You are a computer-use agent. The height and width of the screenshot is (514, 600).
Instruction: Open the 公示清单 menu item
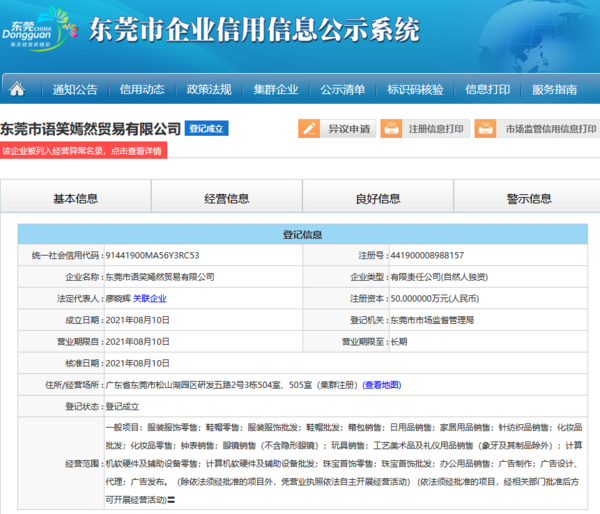tap(343, 90)
